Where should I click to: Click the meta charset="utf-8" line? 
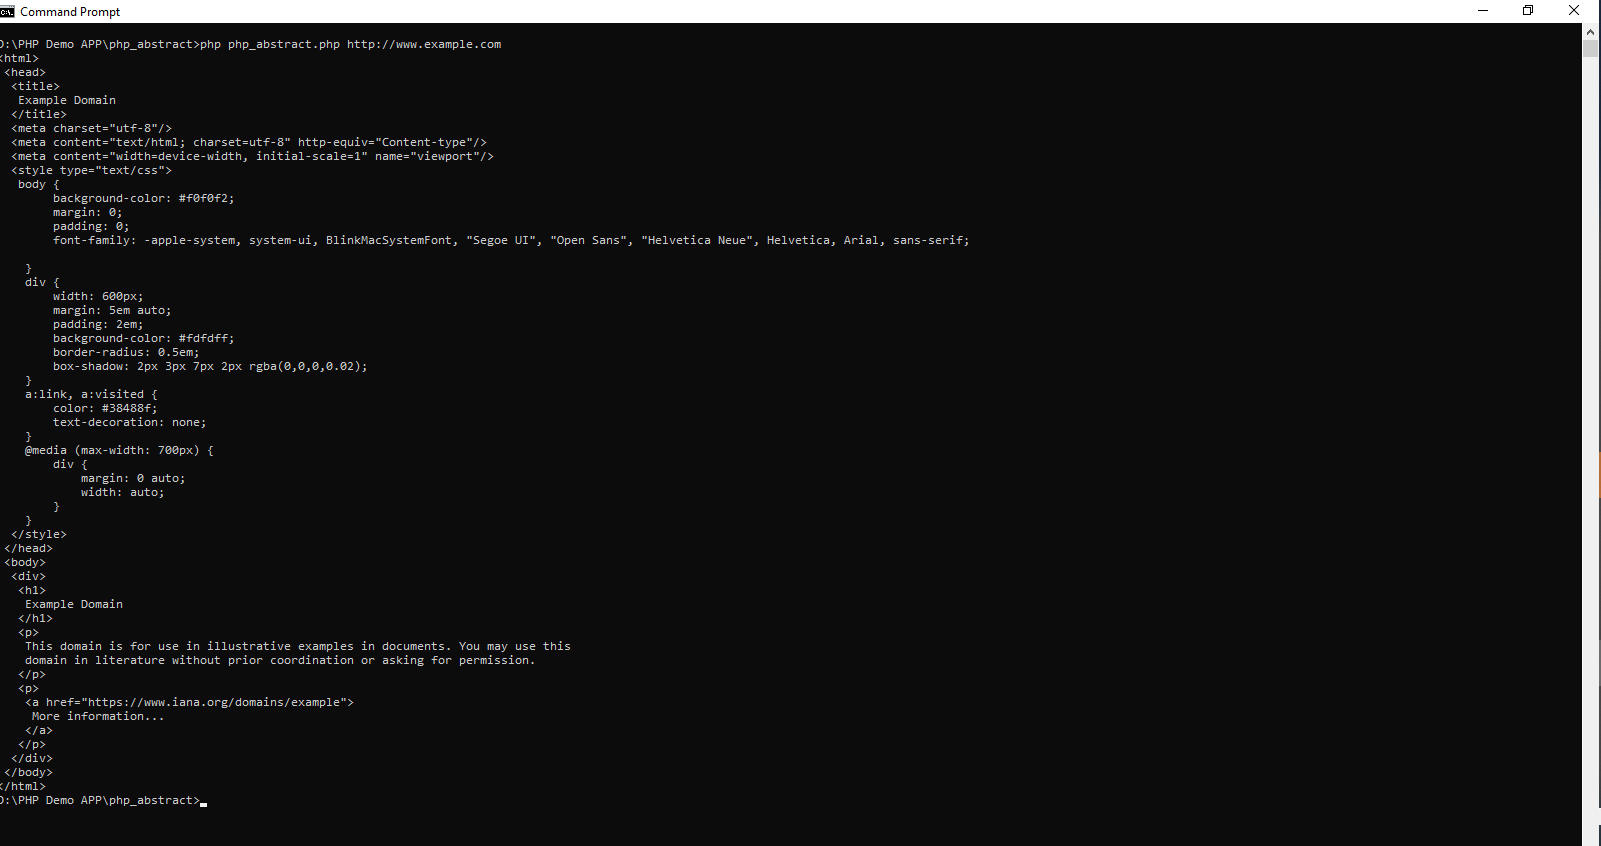point(91,128)
